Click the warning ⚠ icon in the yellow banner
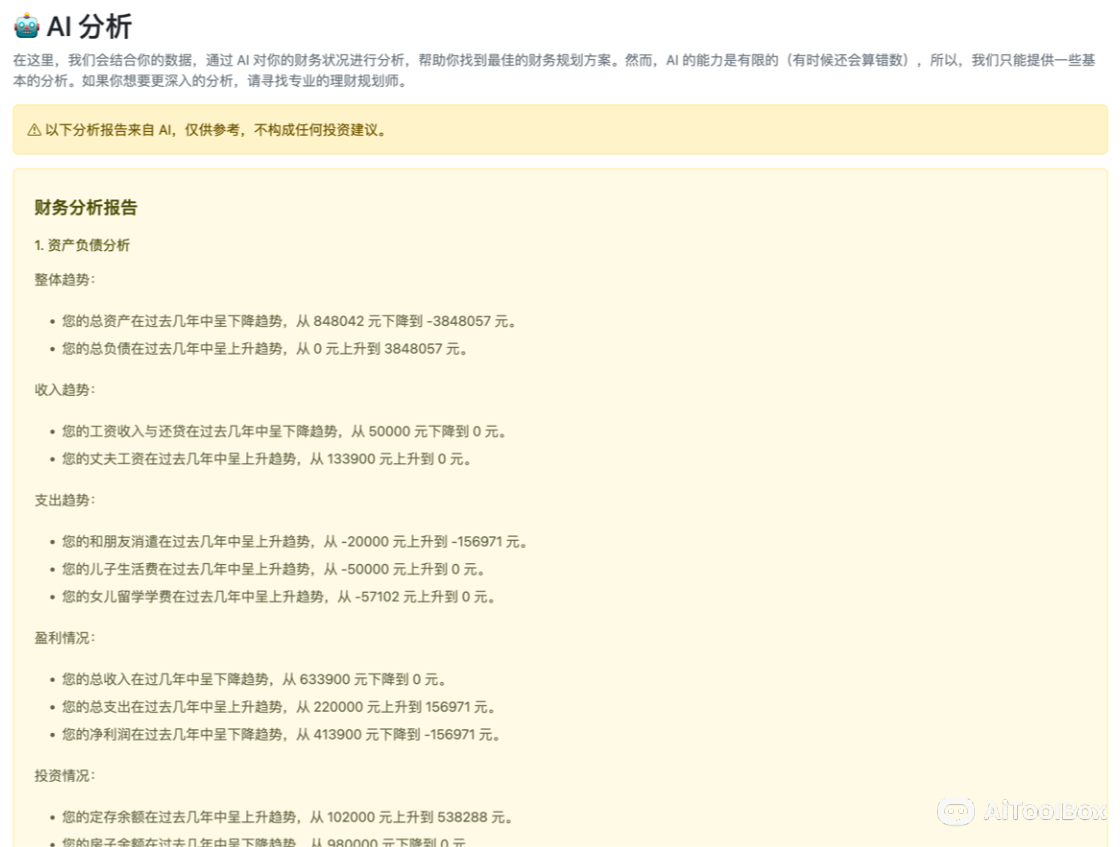1120x847 pixels. [32, 130]
